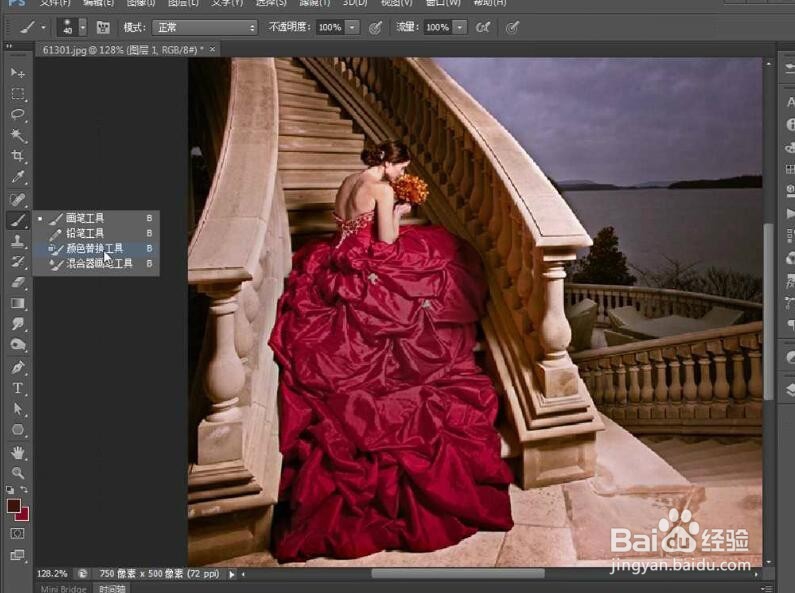Choose 画笔工具 from the flyout

[x=95, y=218]
